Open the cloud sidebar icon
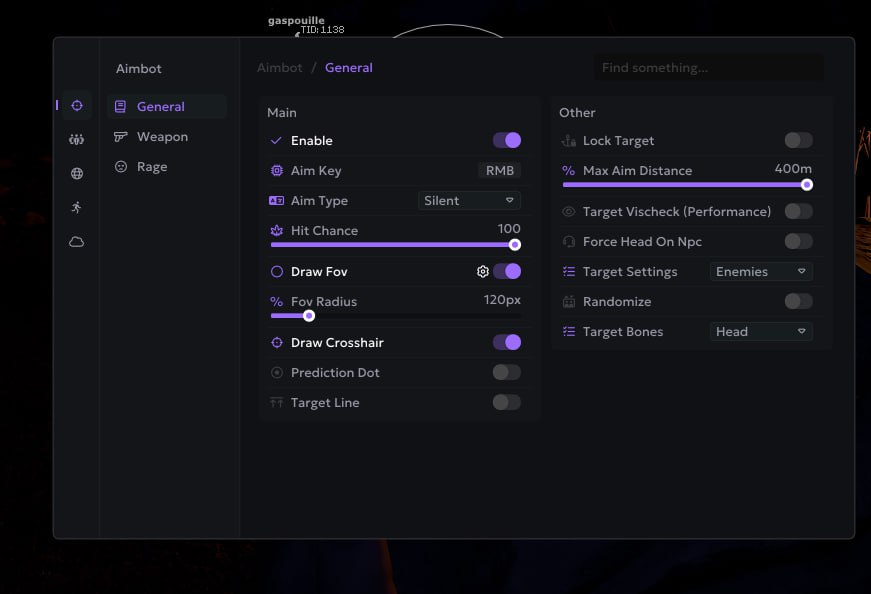 (77, 242)
